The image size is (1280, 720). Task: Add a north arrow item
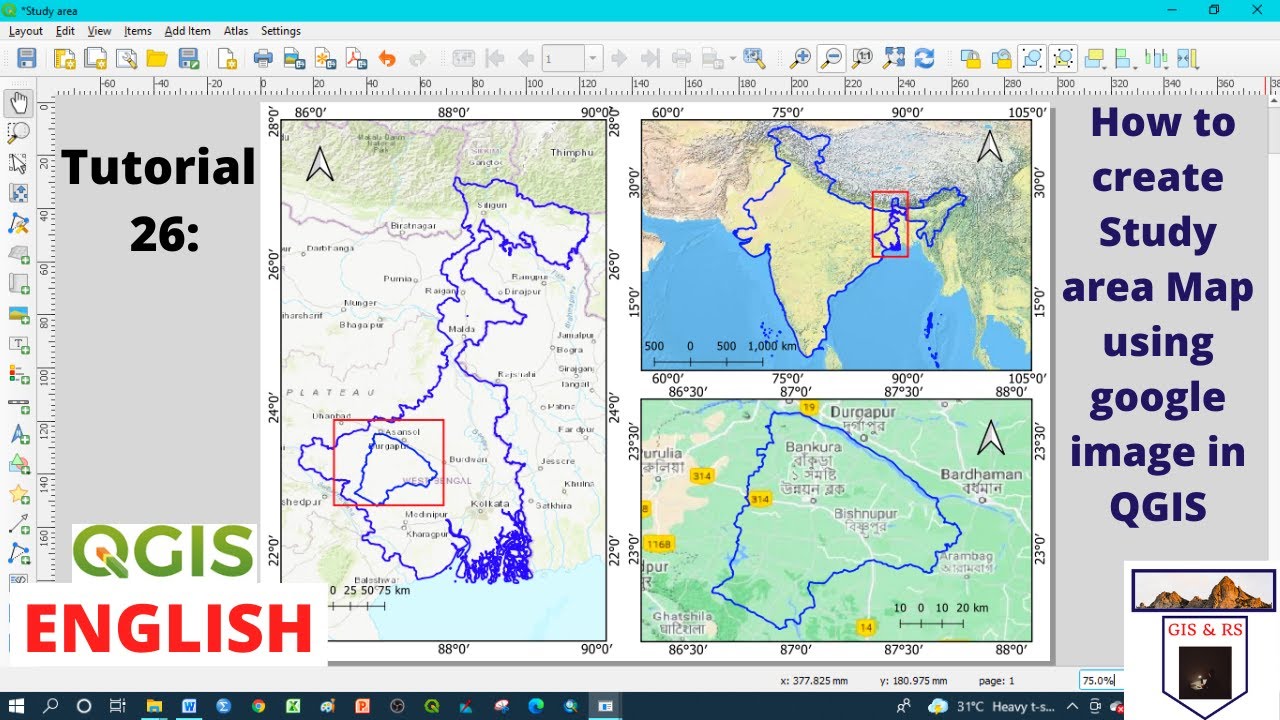[18, 435]
